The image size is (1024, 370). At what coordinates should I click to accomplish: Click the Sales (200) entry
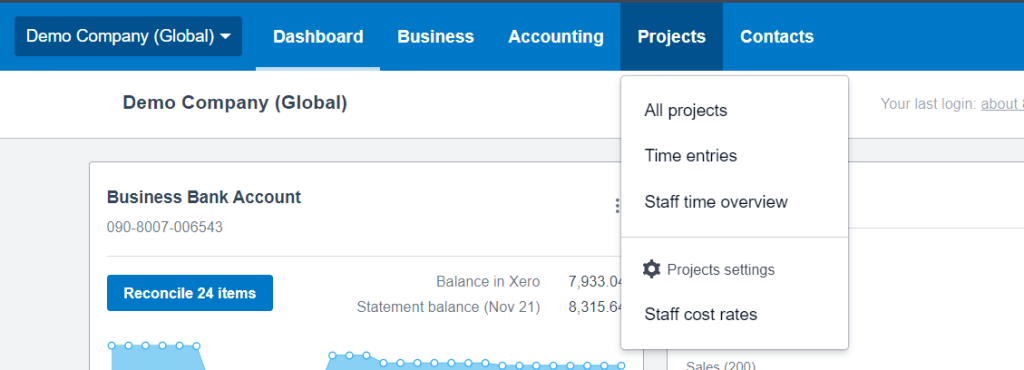coord(720,365)
